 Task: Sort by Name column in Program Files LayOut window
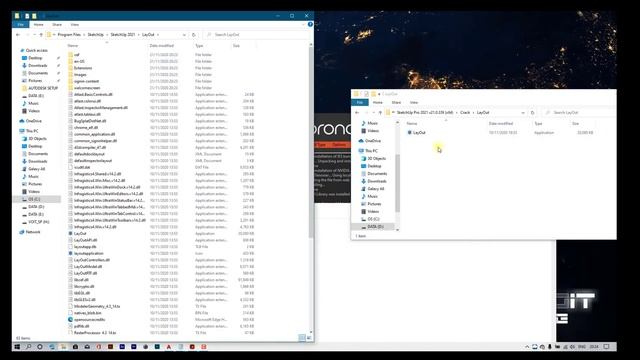click(x=73, y=46)
